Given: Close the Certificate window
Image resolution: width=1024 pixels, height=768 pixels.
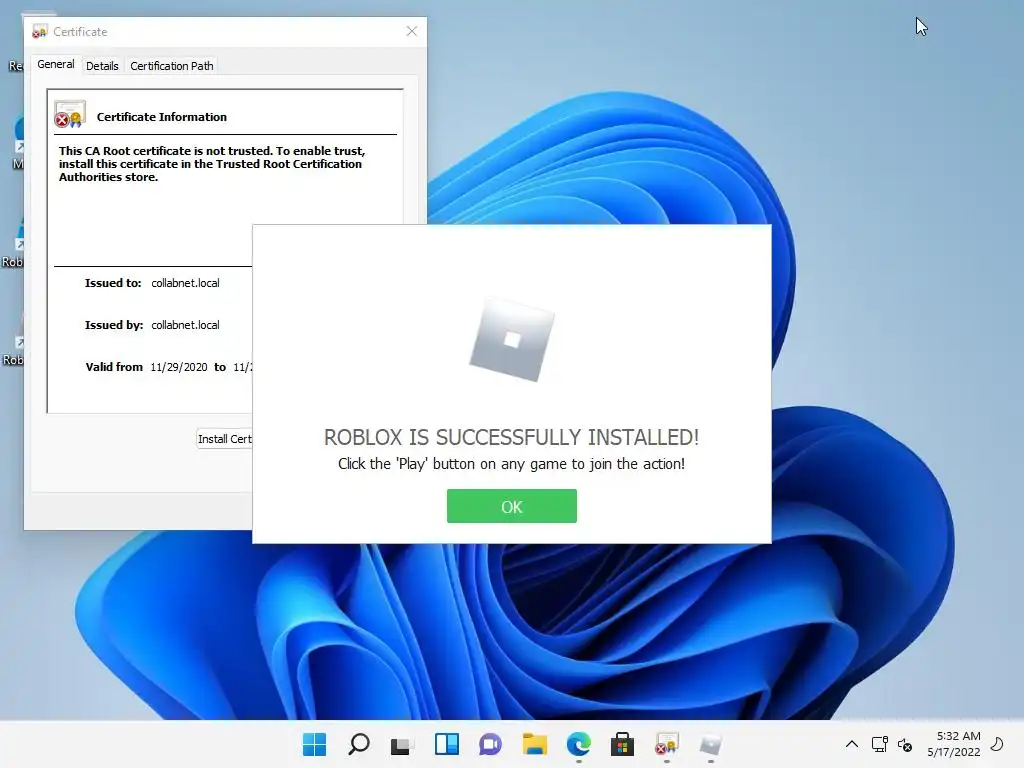Looking at the screenshot, I should point(411,31).
